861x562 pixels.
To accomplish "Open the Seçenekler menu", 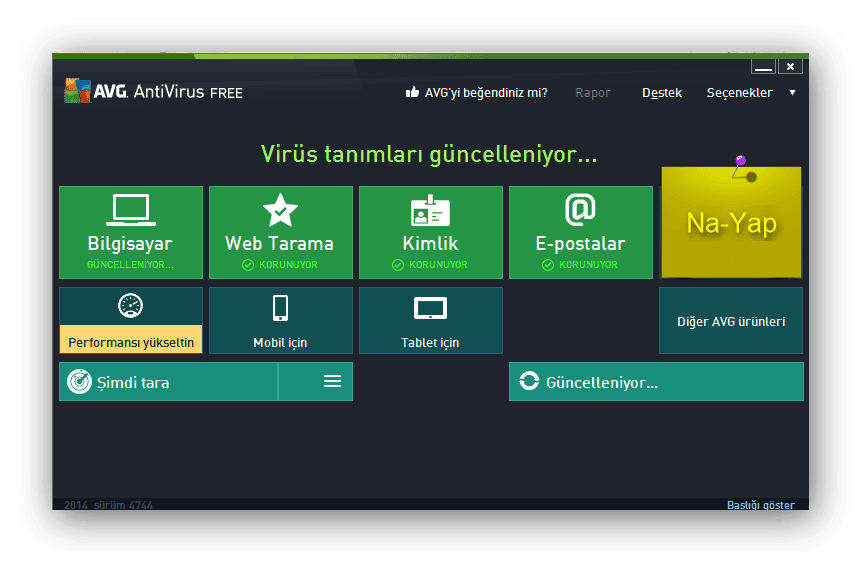I will [x=739, y=93].
